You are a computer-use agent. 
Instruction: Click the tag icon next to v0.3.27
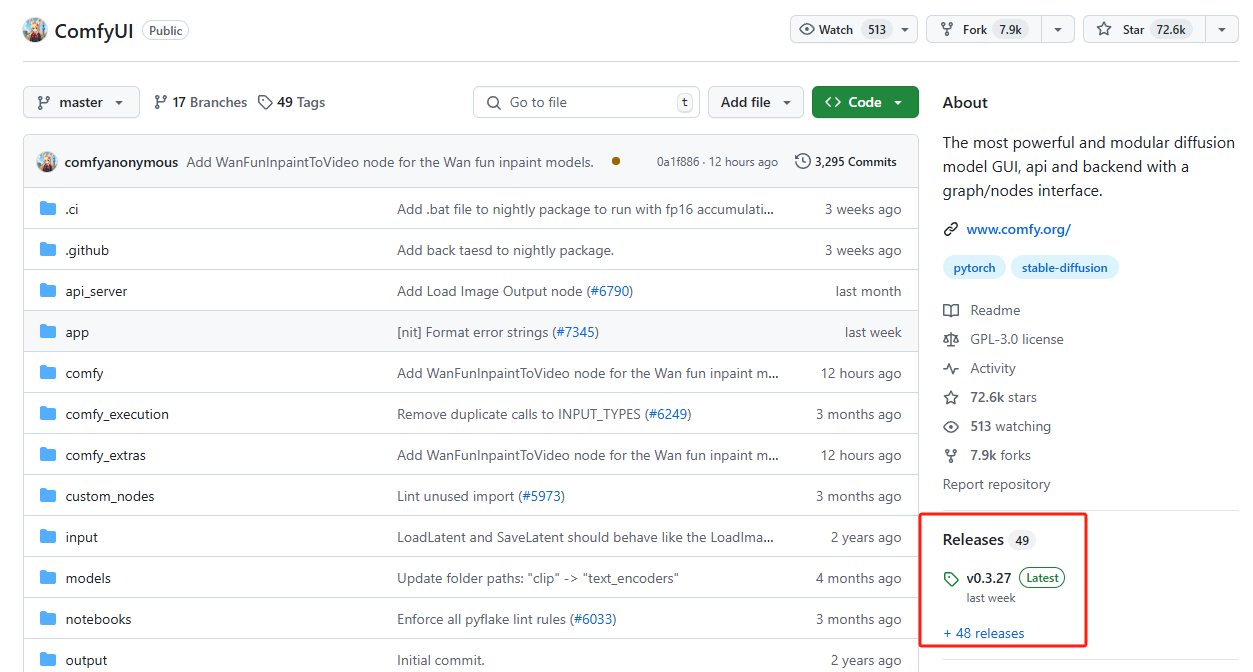[x=951, y=579]
